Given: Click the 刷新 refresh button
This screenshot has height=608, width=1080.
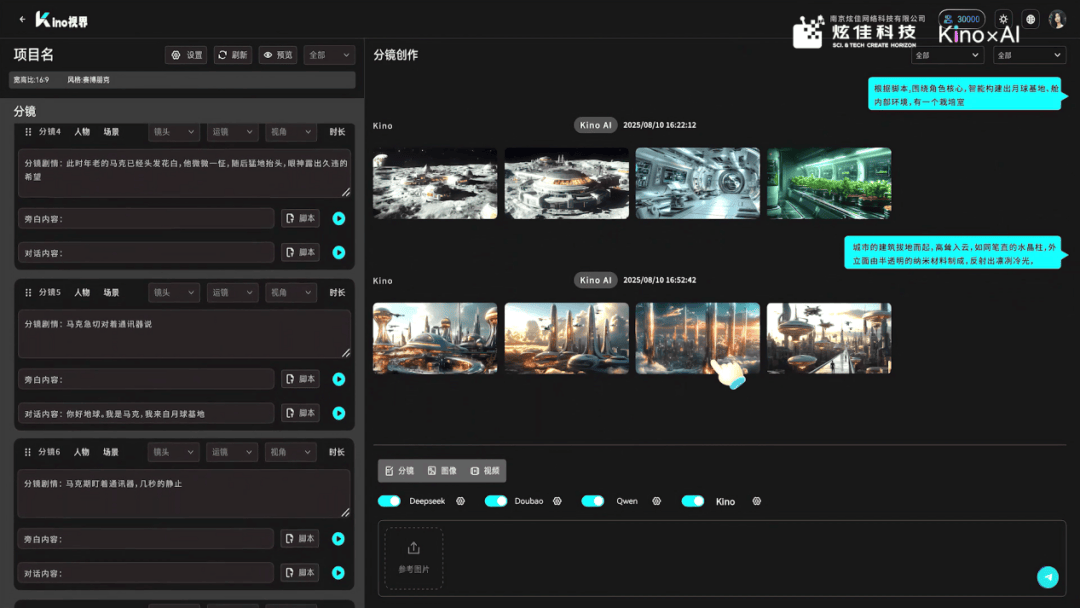Looking at the screenshot, I should click(x=233, y=55).
